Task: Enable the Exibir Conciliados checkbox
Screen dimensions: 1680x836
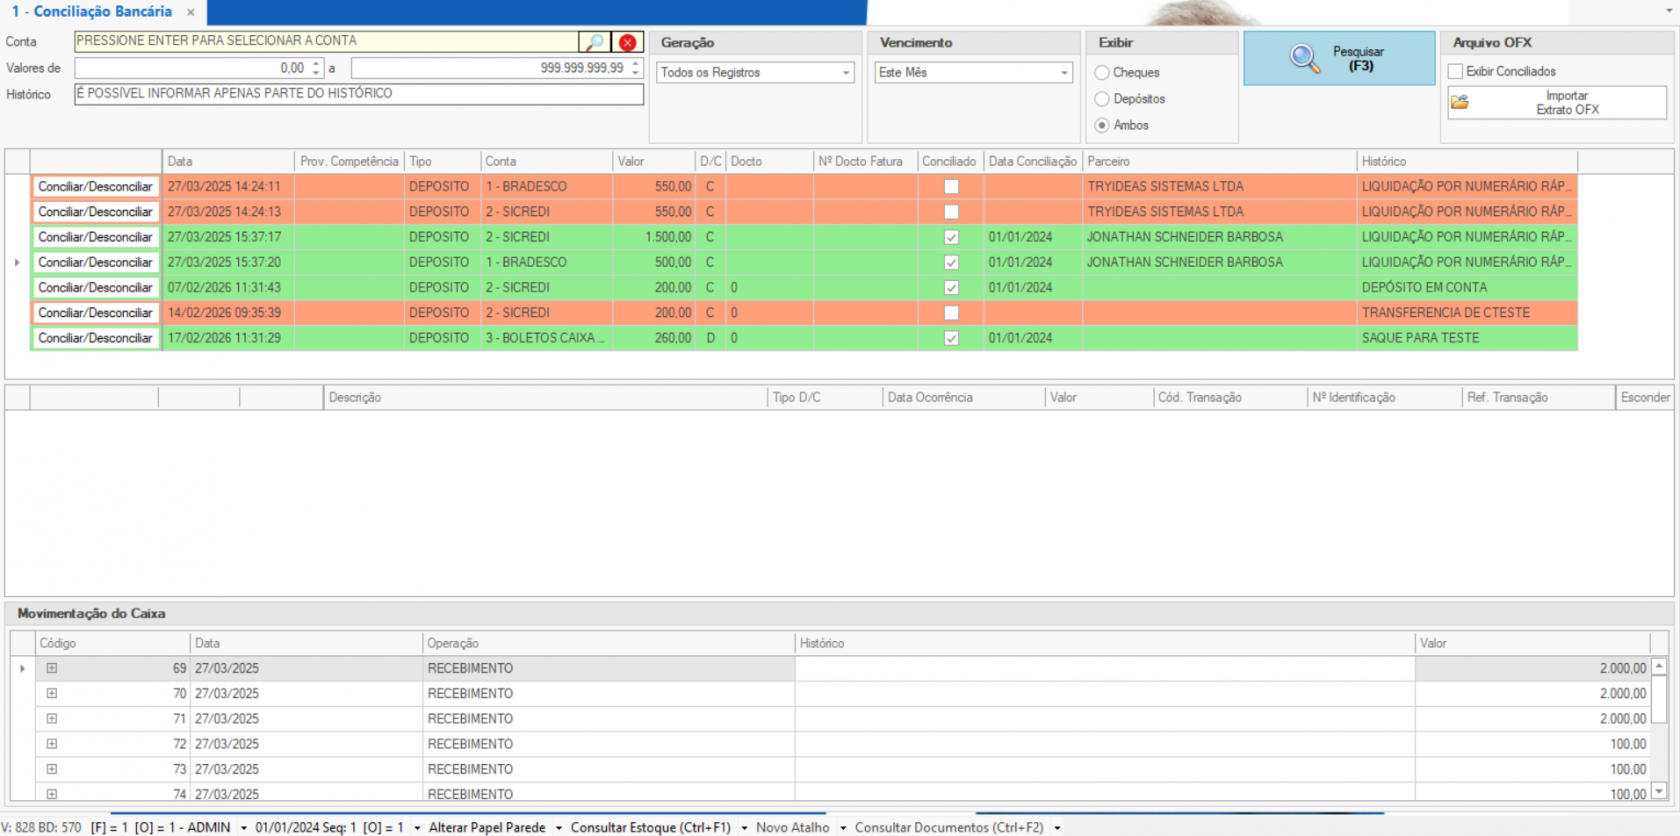Action: pyautogui.click(x=1455, y=71)
